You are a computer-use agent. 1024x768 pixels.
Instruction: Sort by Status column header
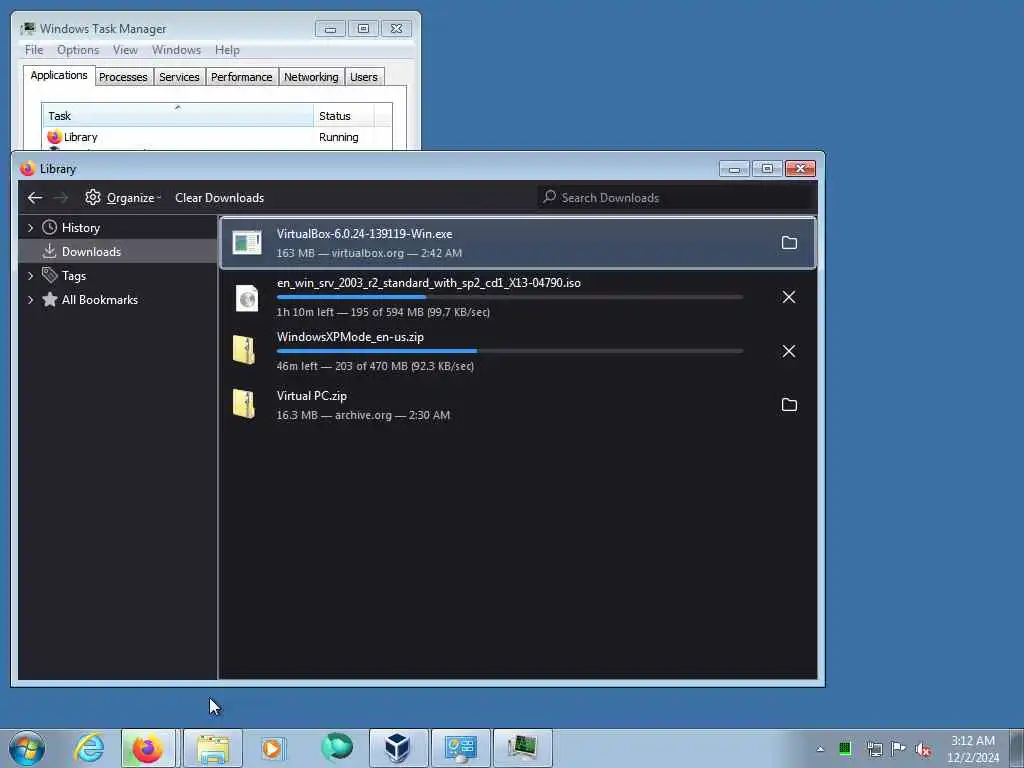click(x=344, y=116)
